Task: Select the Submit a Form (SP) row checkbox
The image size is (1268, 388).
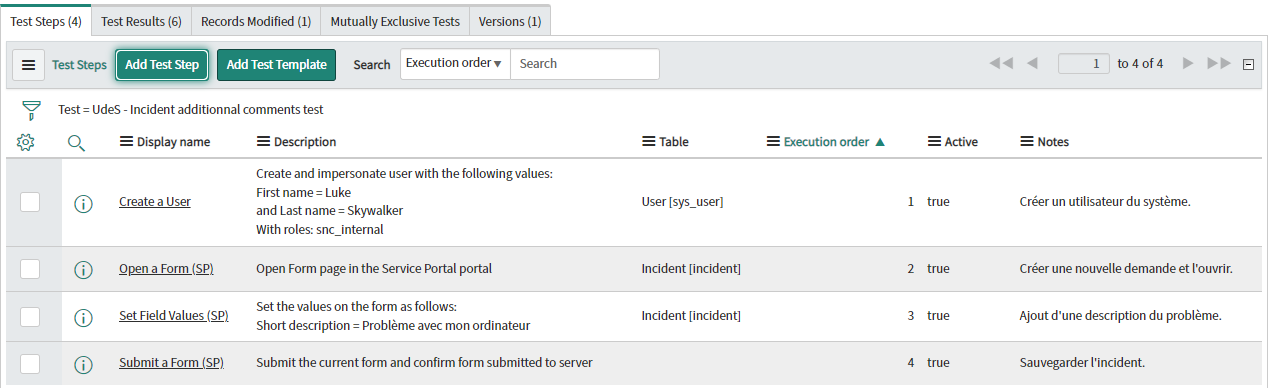Action: click(30, 363)
